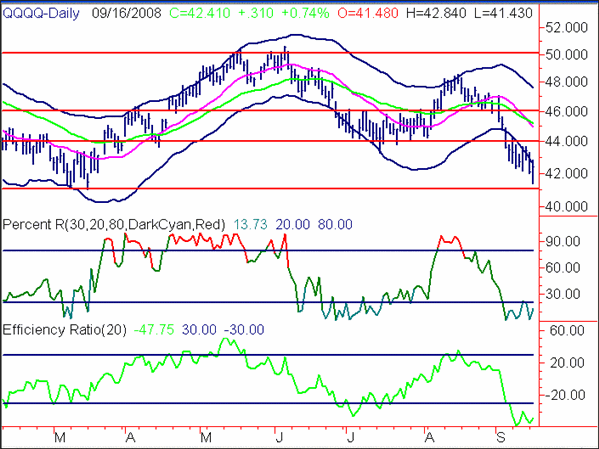599x449 pixels.
Task: Click the Percent R indicator label
Action: click(114, 224)
